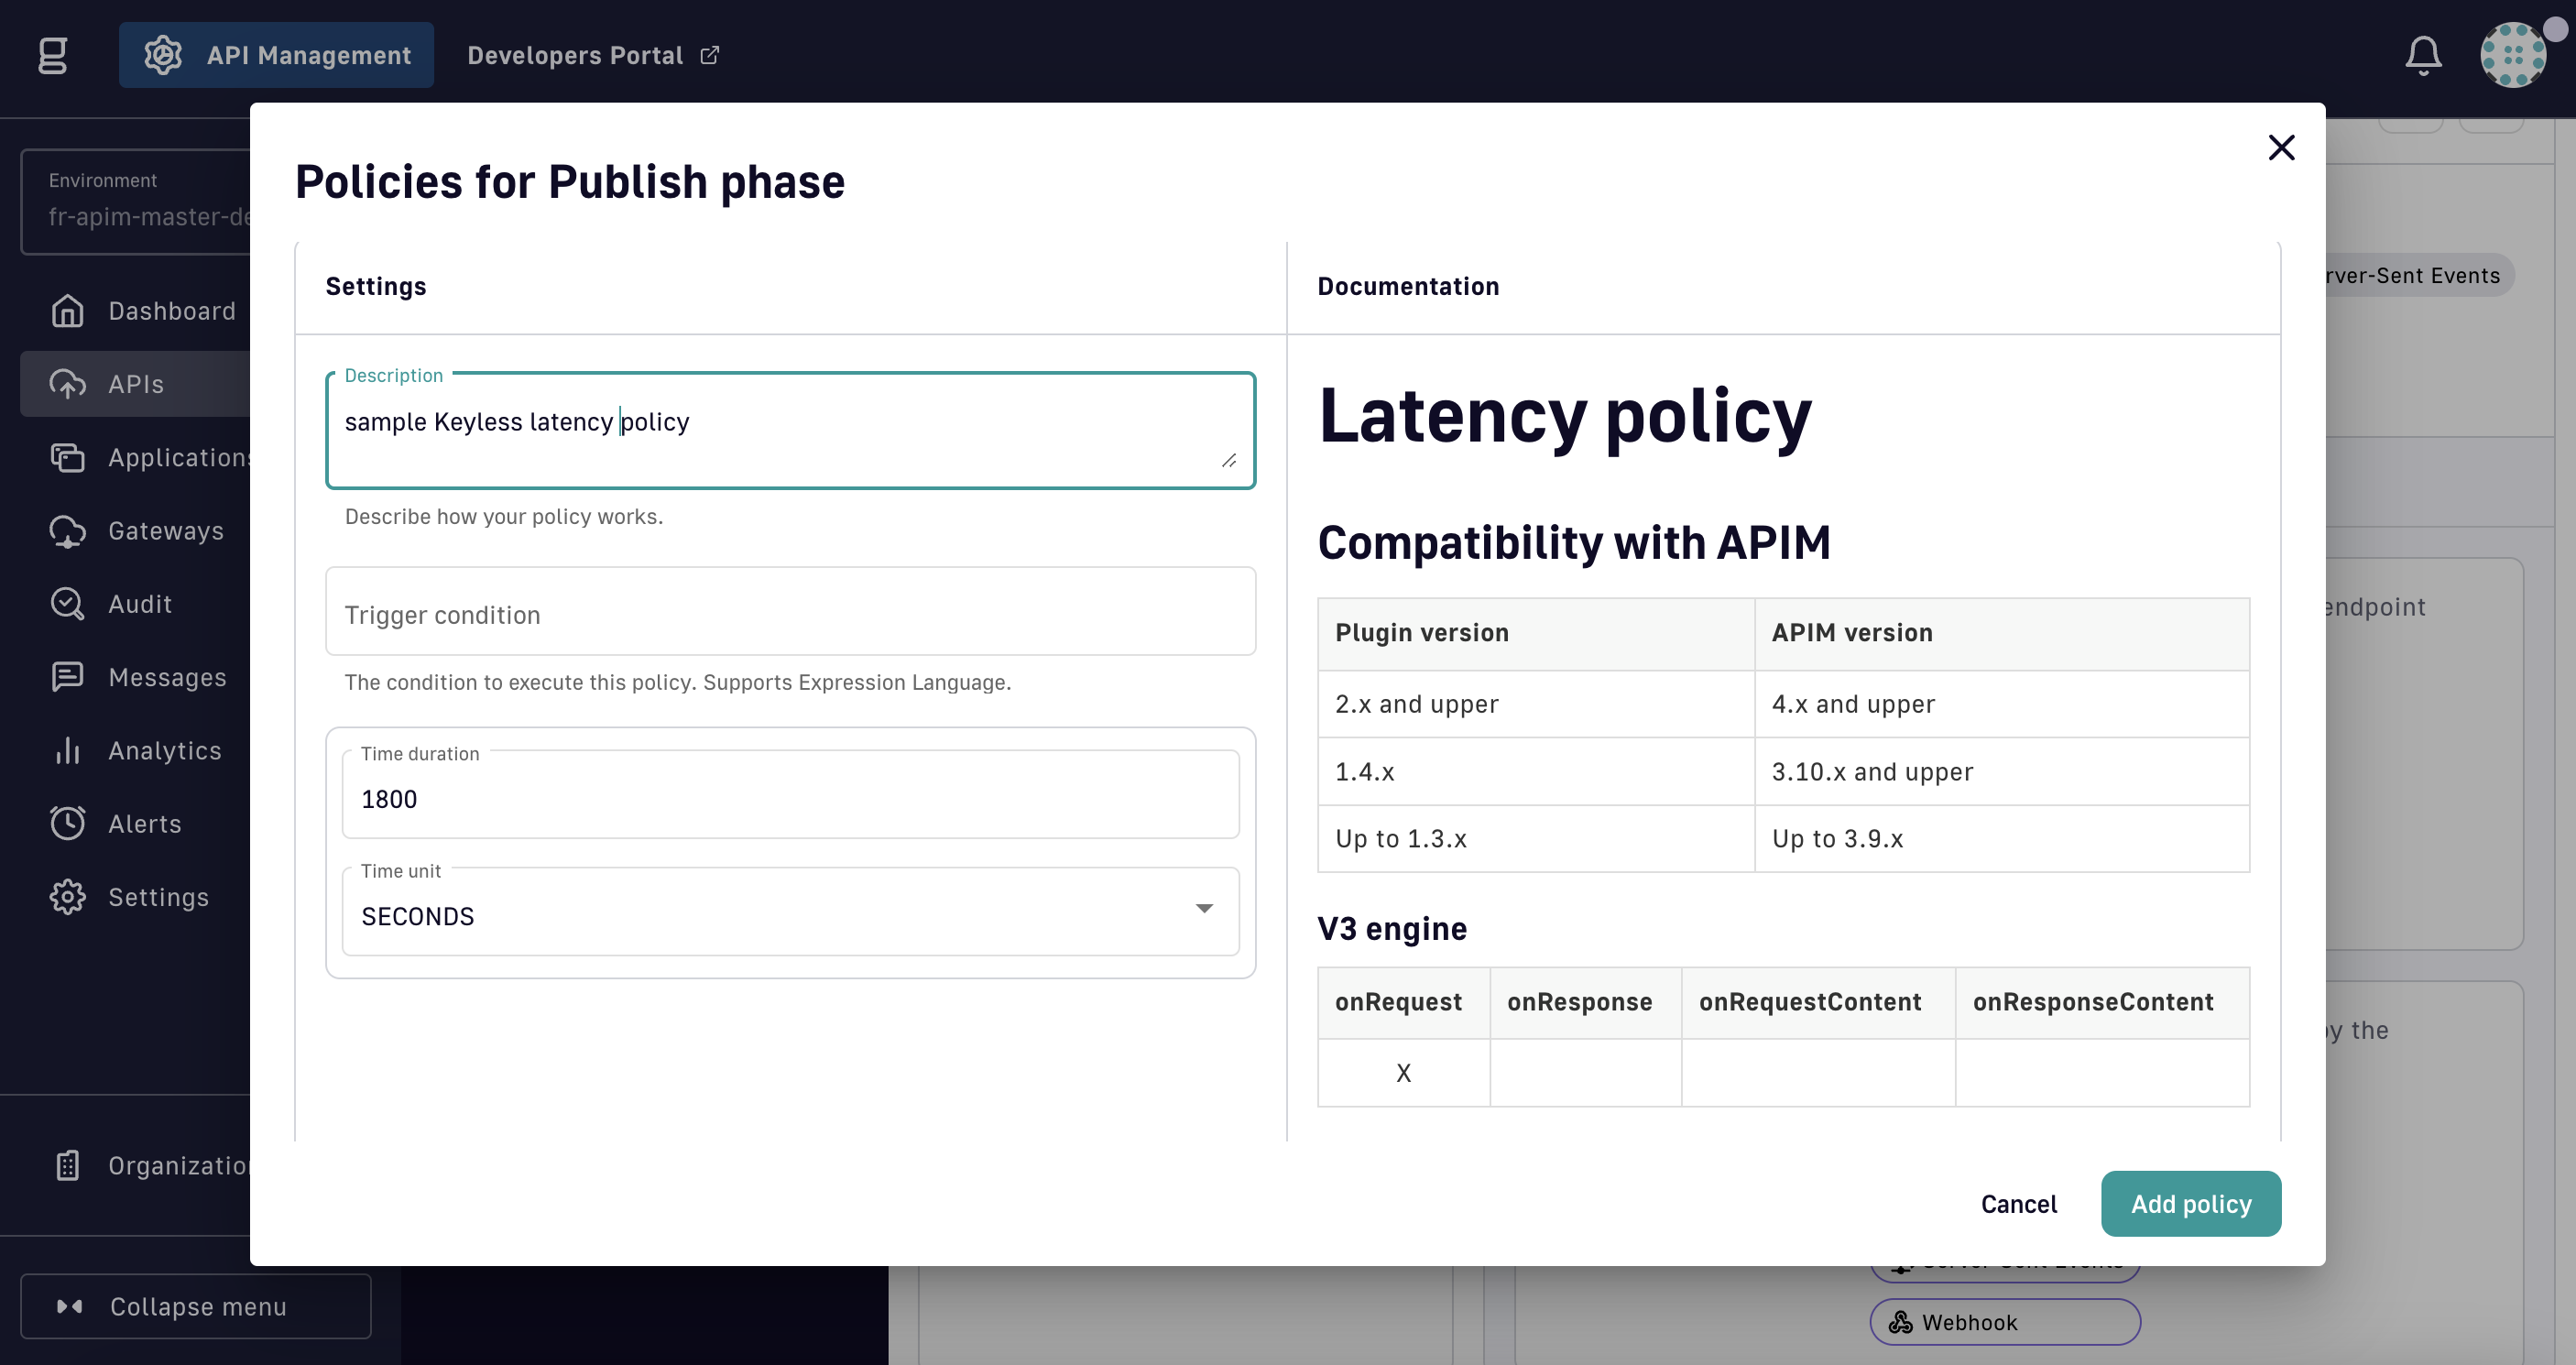Click the Add policy button
Screen dimensions: 2576x1365
pyautogui.click(x=2190, y=1204)
